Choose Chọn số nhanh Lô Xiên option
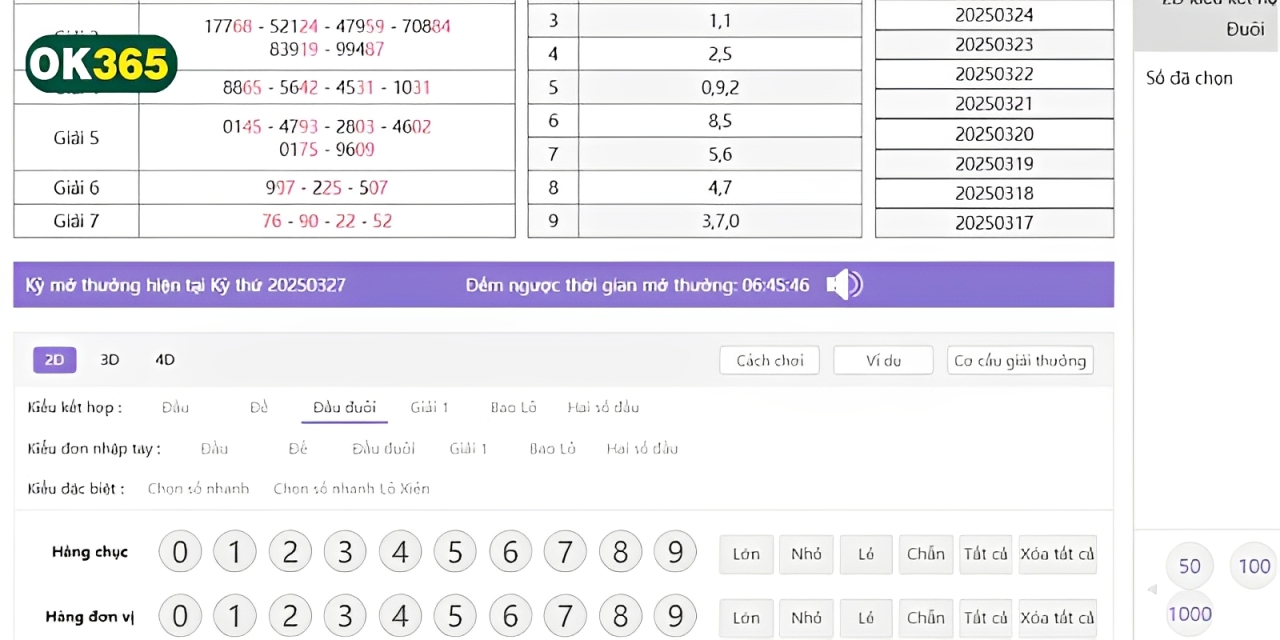The height and width of the screenshot is (640, 1280). 351,489
